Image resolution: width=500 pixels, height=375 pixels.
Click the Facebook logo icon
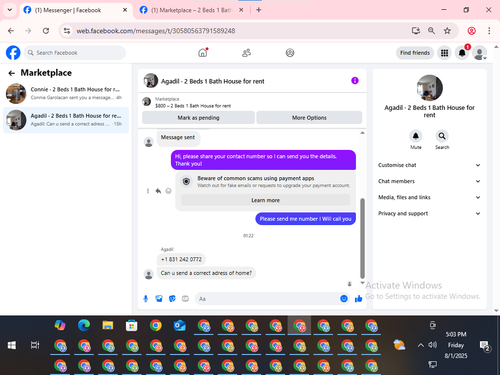point(13,53)
